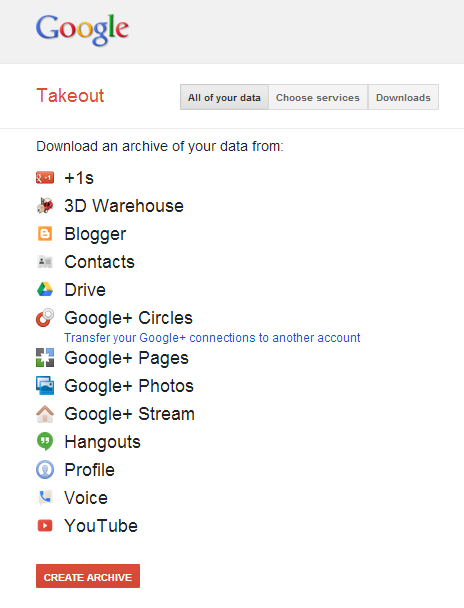Screen dimensions: 464x608
Task: Click the Google+ Circles icon
Action: [45, 318]
